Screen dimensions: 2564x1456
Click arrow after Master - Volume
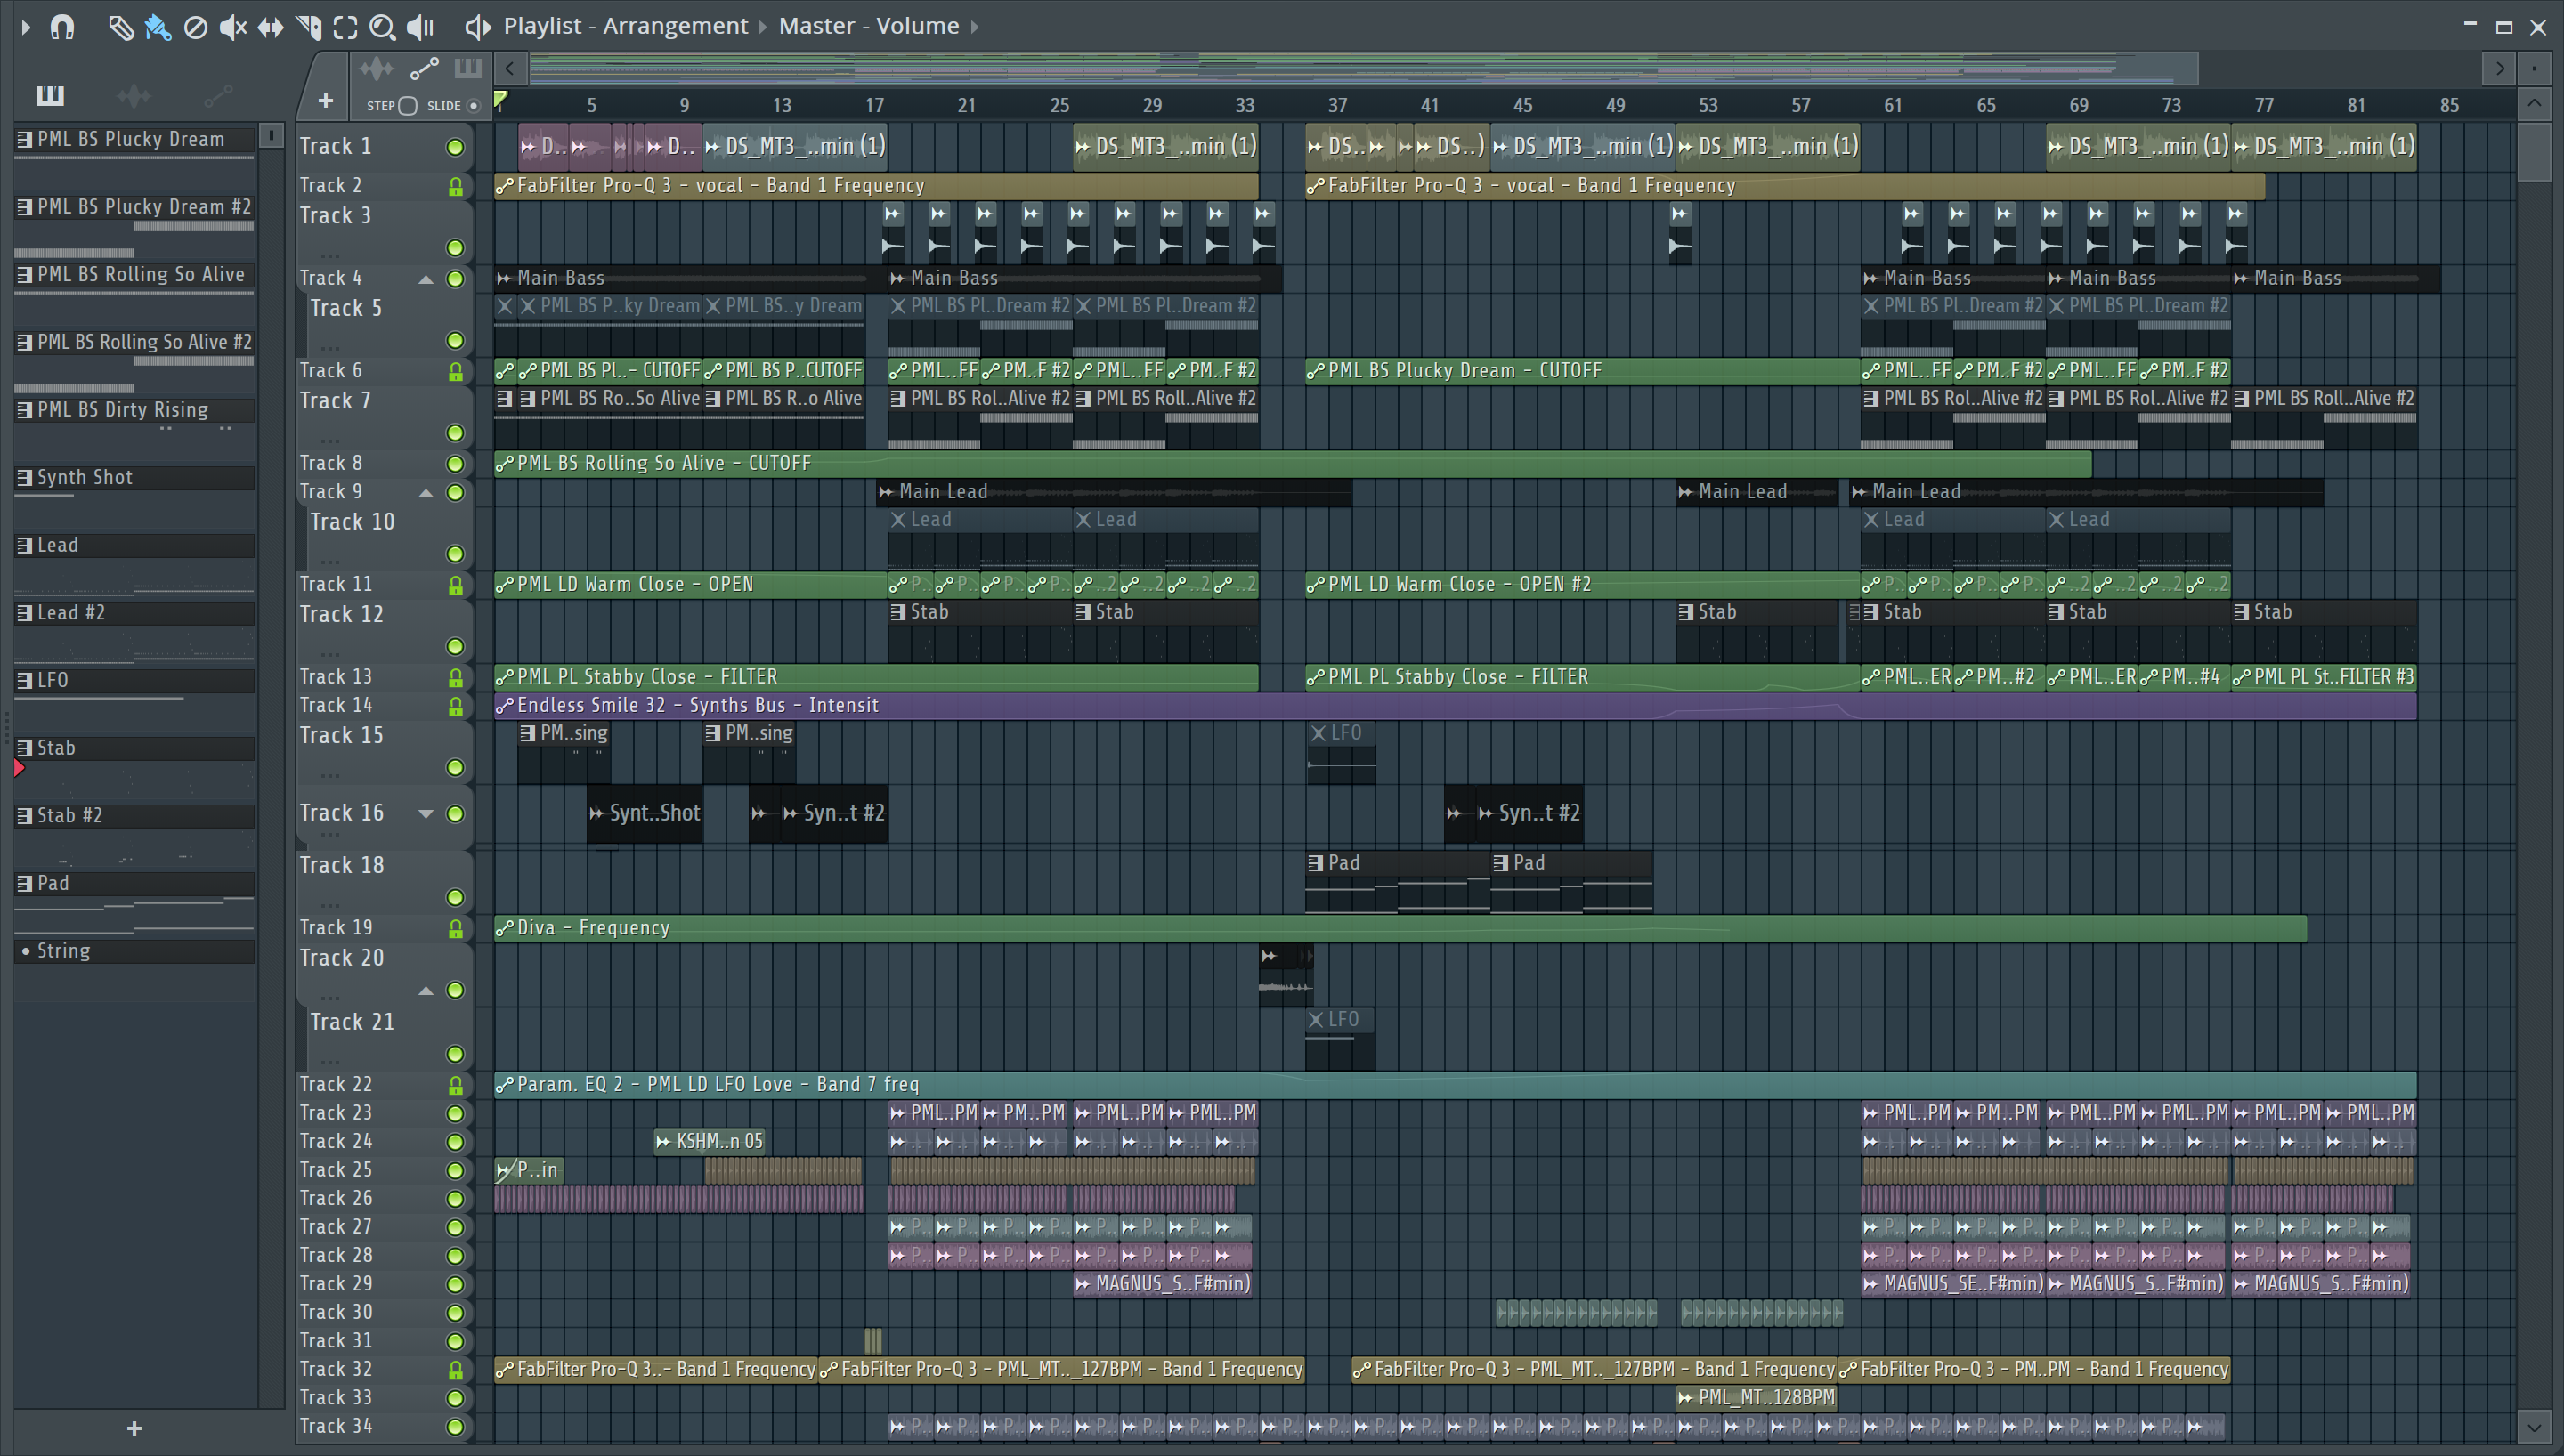point(975,27)
